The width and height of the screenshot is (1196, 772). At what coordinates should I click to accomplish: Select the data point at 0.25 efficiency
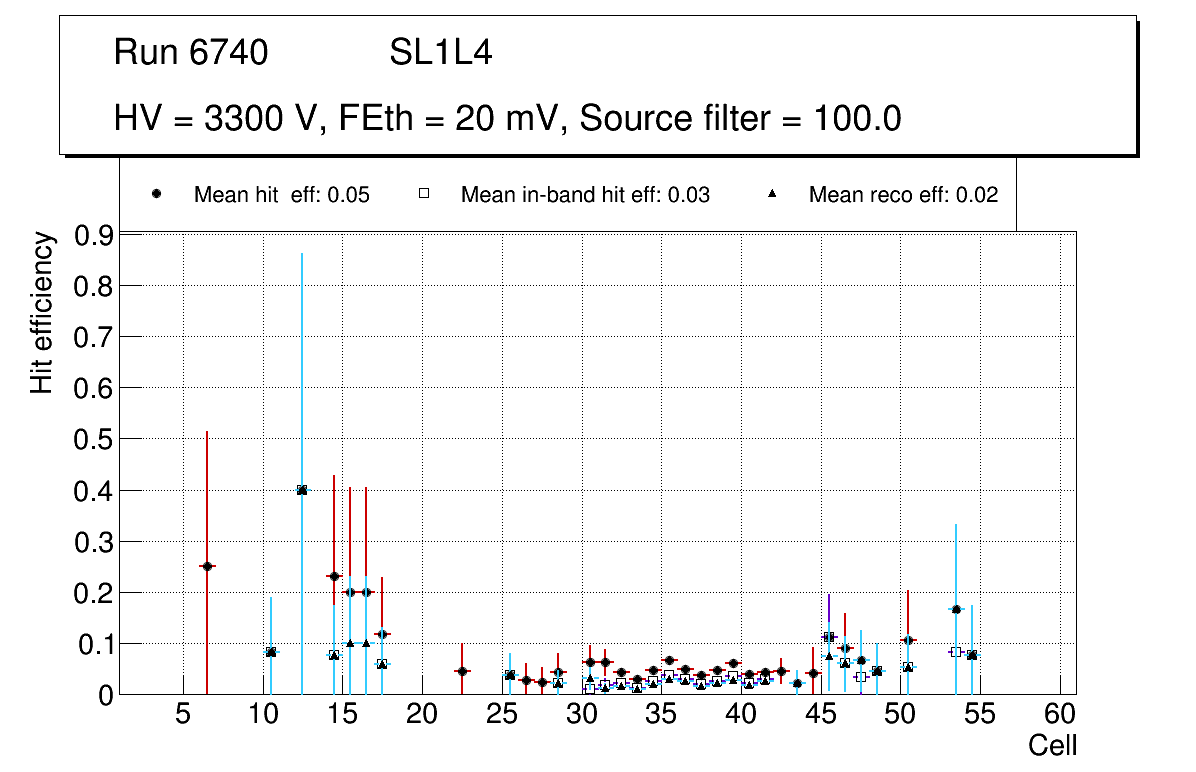pyautogui.click(x=207, y=566)
